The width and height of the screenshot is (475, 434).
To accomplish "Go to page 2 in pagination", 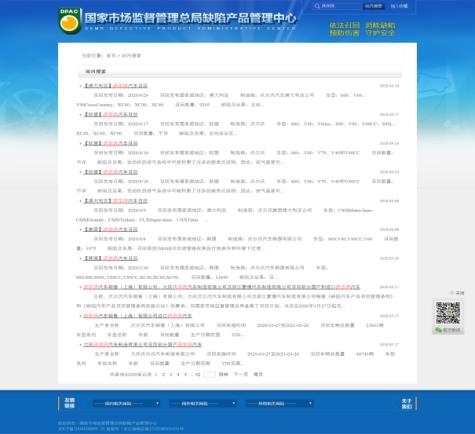I will (x=163, y=374).
